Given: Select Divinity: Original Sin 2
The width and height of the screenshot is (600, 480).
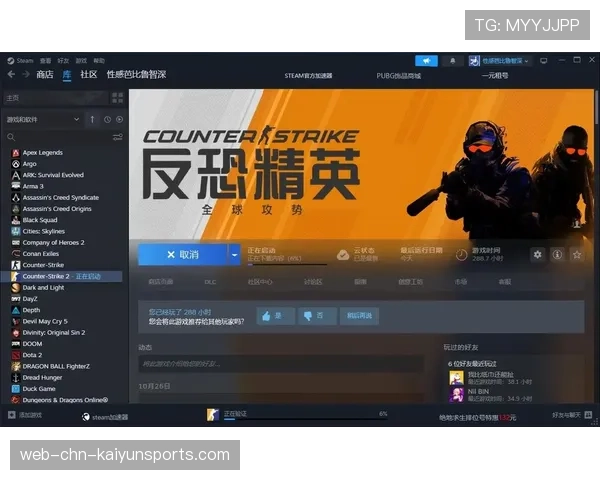Looking at the screenshot, I should click(54, 333).
